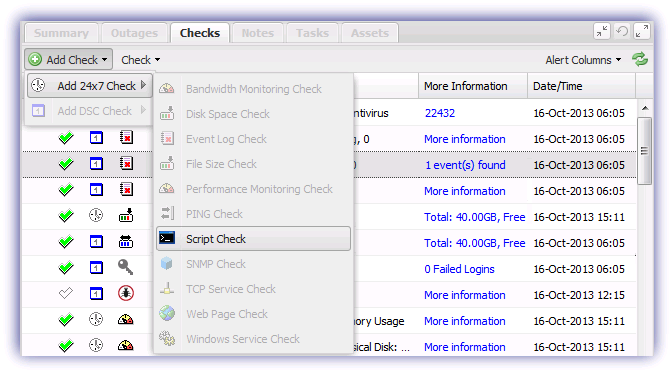Image resolution: width=672 pixels, height=373 pixels.
Task: Click the vertical scrollbar thumb
Action: pyautogui.click(x=644, y=151)
